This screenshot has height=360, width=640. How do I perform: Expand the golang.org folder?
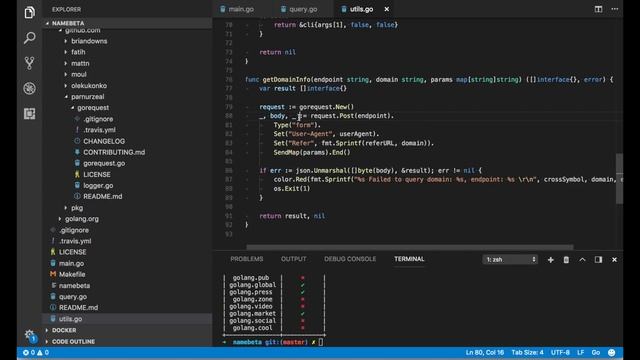tap(82, 219)
